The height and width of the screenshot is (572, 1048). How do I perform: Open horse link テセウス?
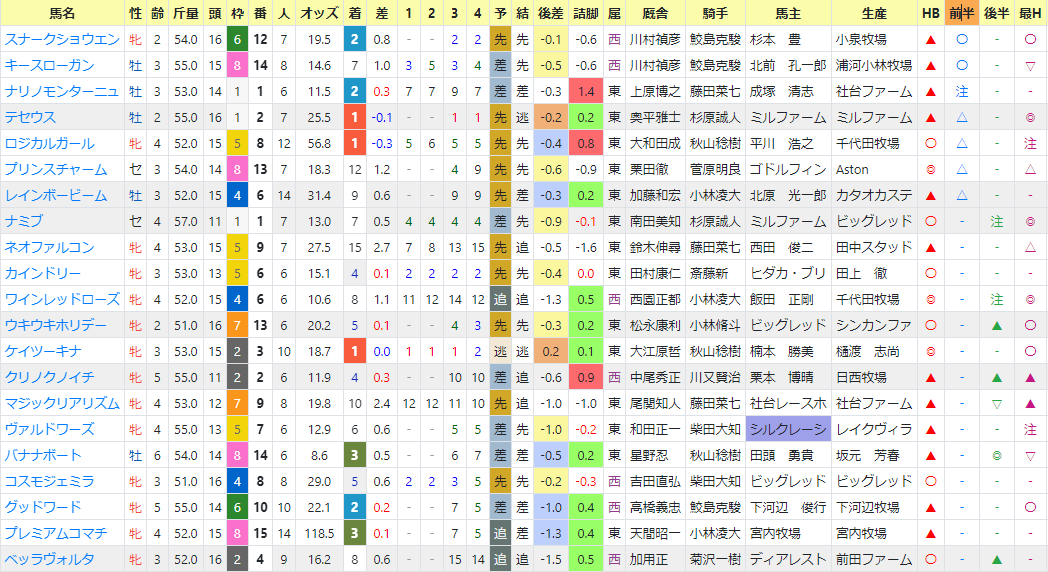coord(30,118)
